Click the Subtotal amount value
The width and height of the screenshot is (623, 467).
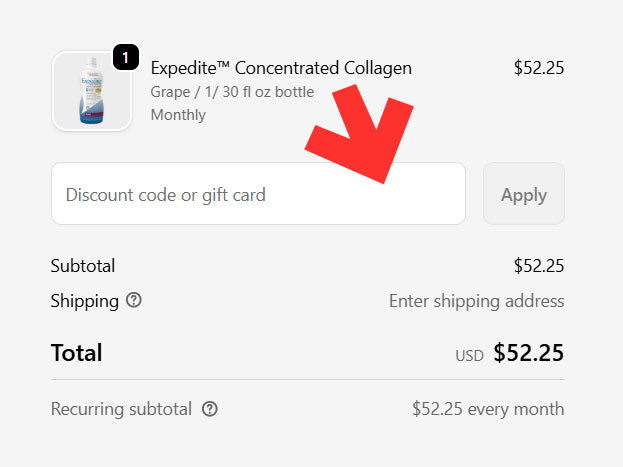coord(538,266)
